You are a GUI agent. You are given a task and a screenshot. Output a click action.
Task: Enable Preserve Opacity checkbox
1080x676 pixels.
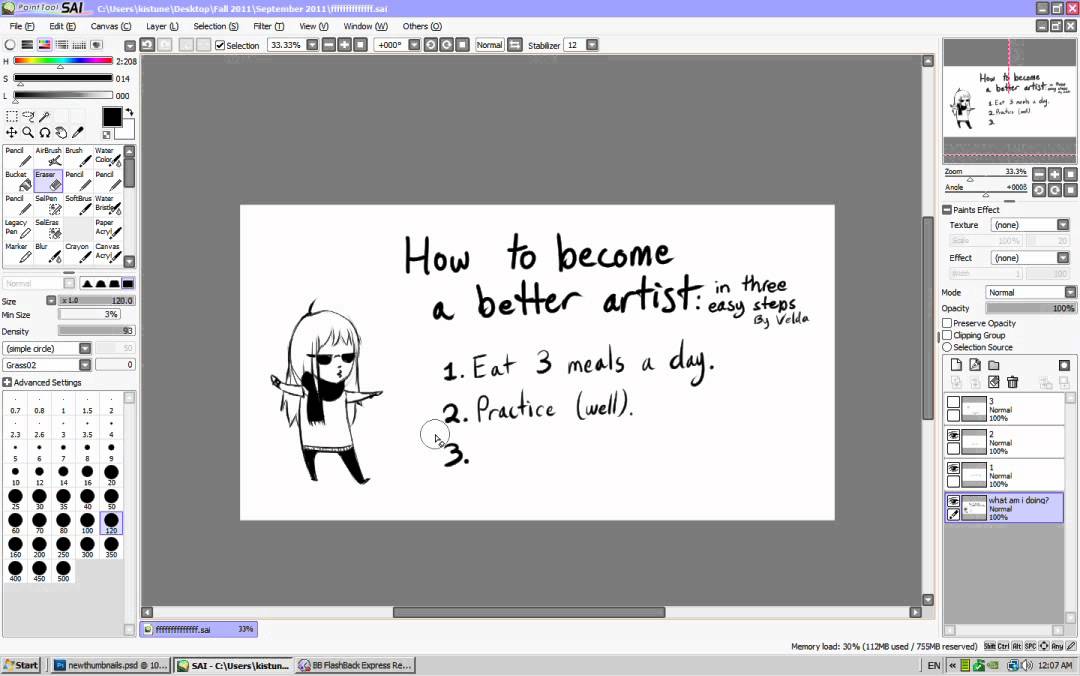(x=947, y=322)
